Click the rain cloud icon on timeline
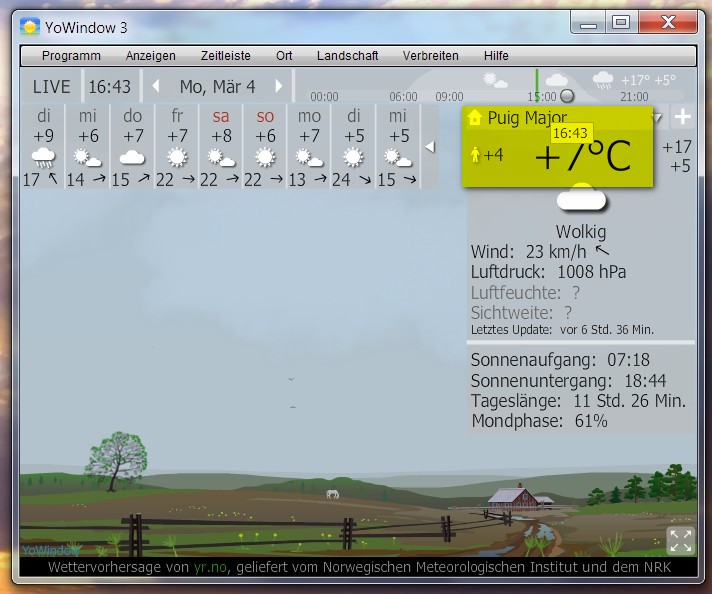This screenshot has width=712, height=594. [603, 80]
